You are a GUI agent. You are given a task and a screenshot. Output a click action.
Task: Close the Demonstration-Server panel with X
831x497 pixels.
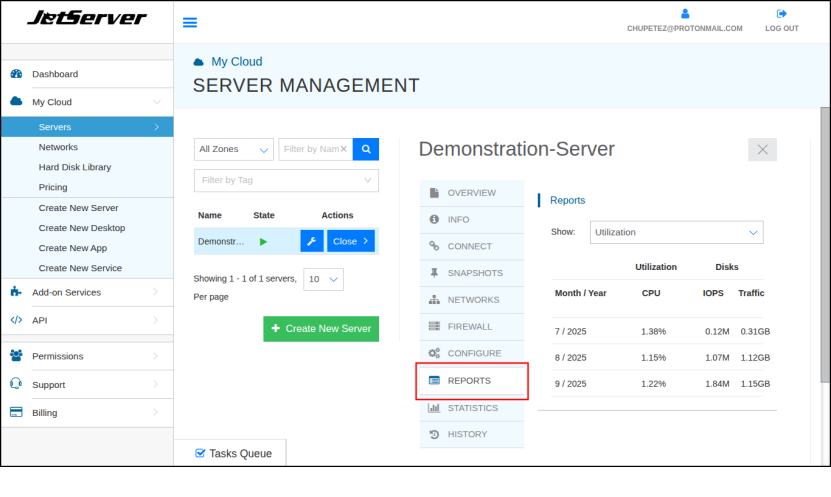pyautogui.click(x=762, y=149)
